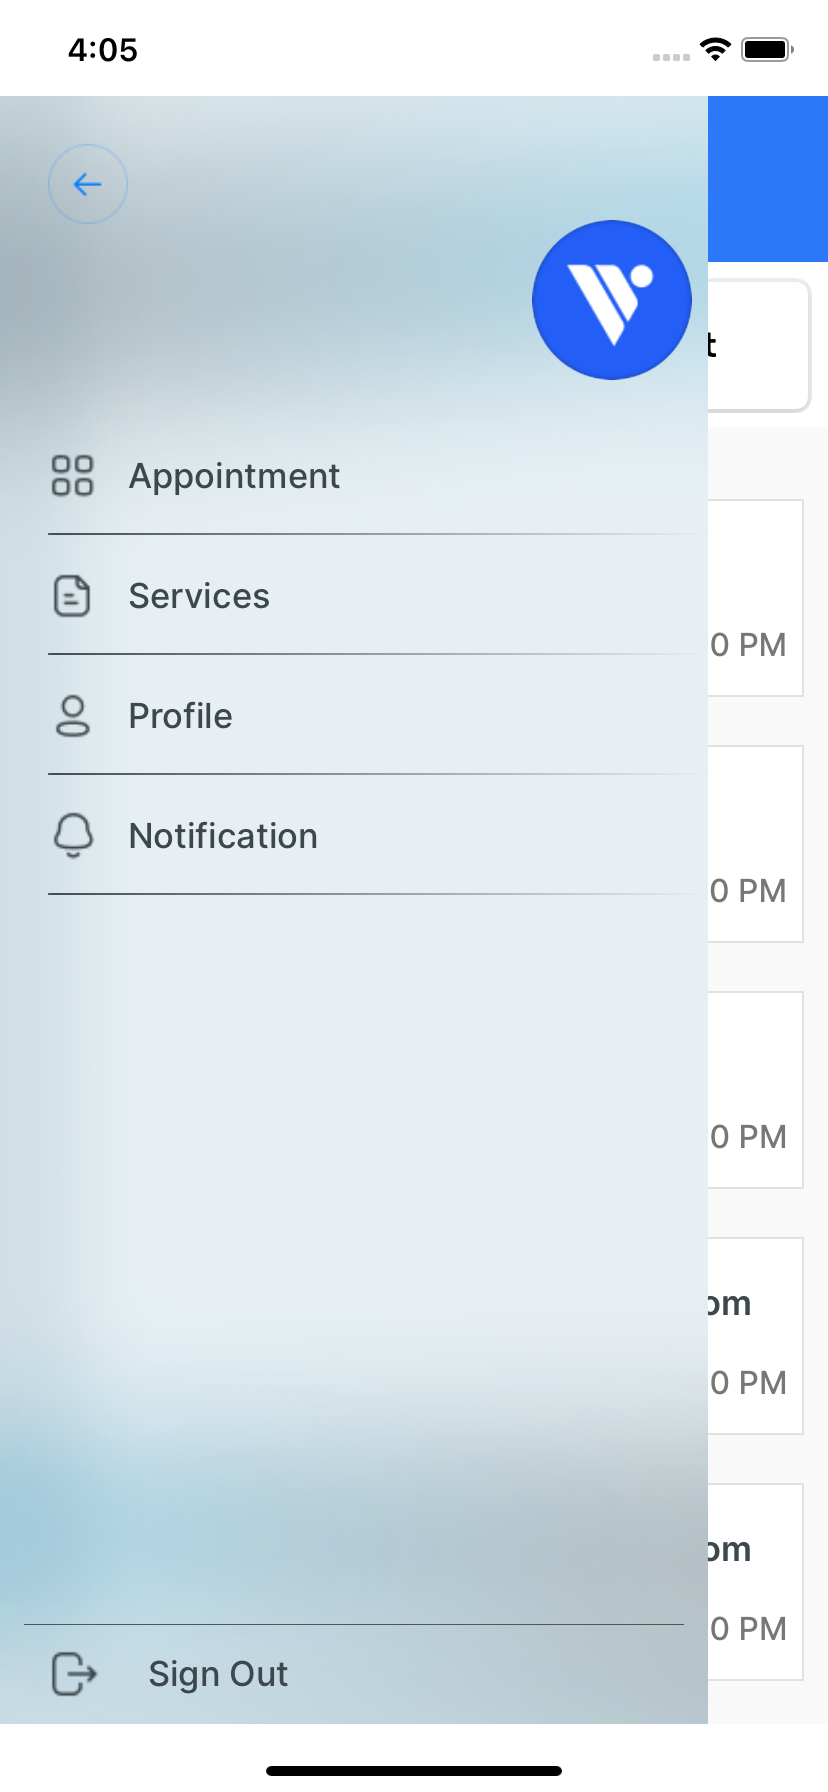Tap the cellular signal dots
Image resolution: width=828 pixels, height=1792 pixels.
[671, 57]
